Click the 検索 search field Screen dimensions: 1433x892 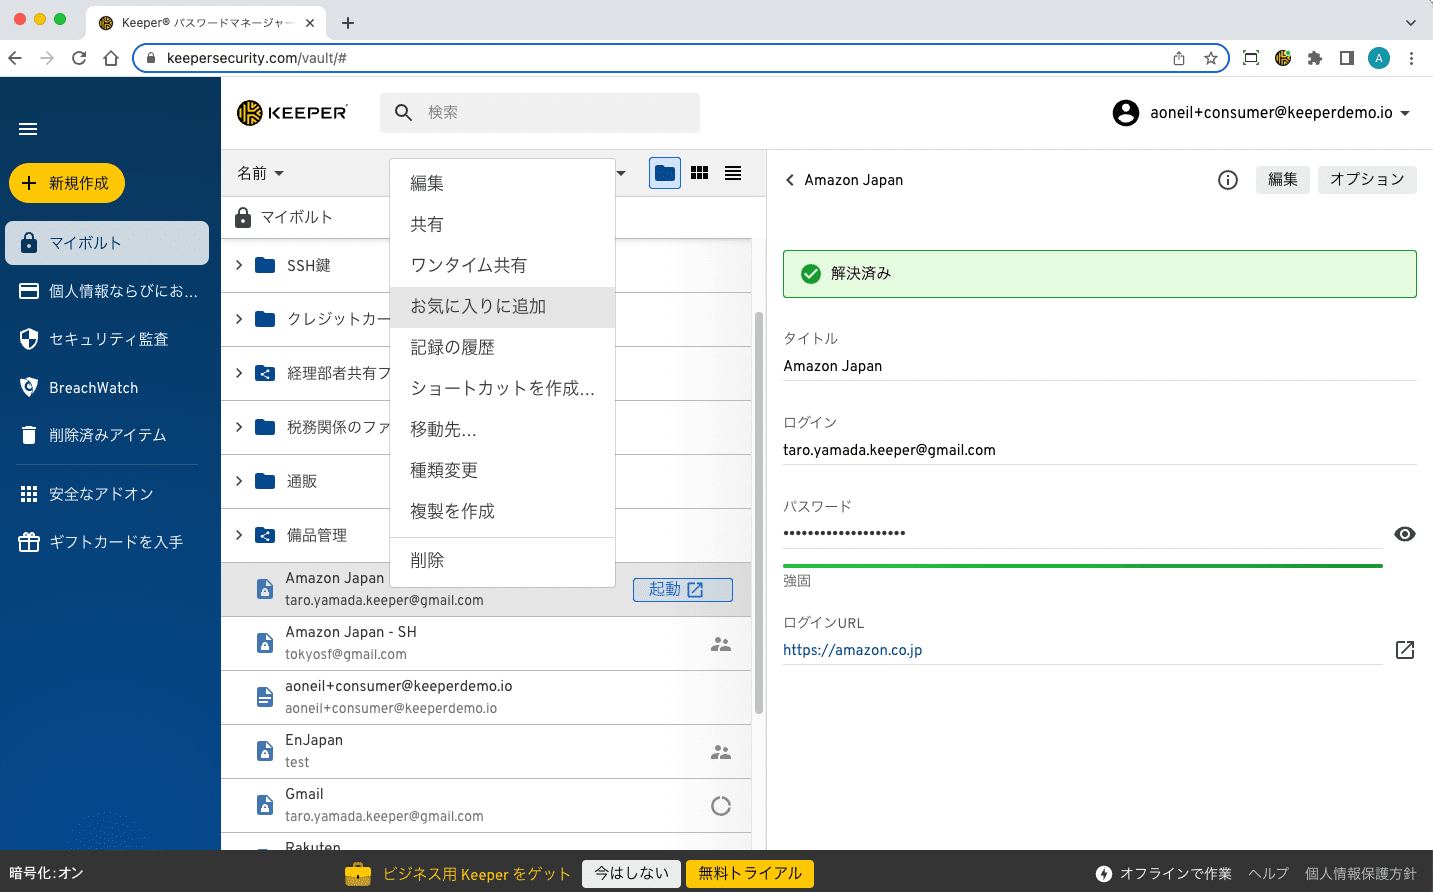coord(555,113)
